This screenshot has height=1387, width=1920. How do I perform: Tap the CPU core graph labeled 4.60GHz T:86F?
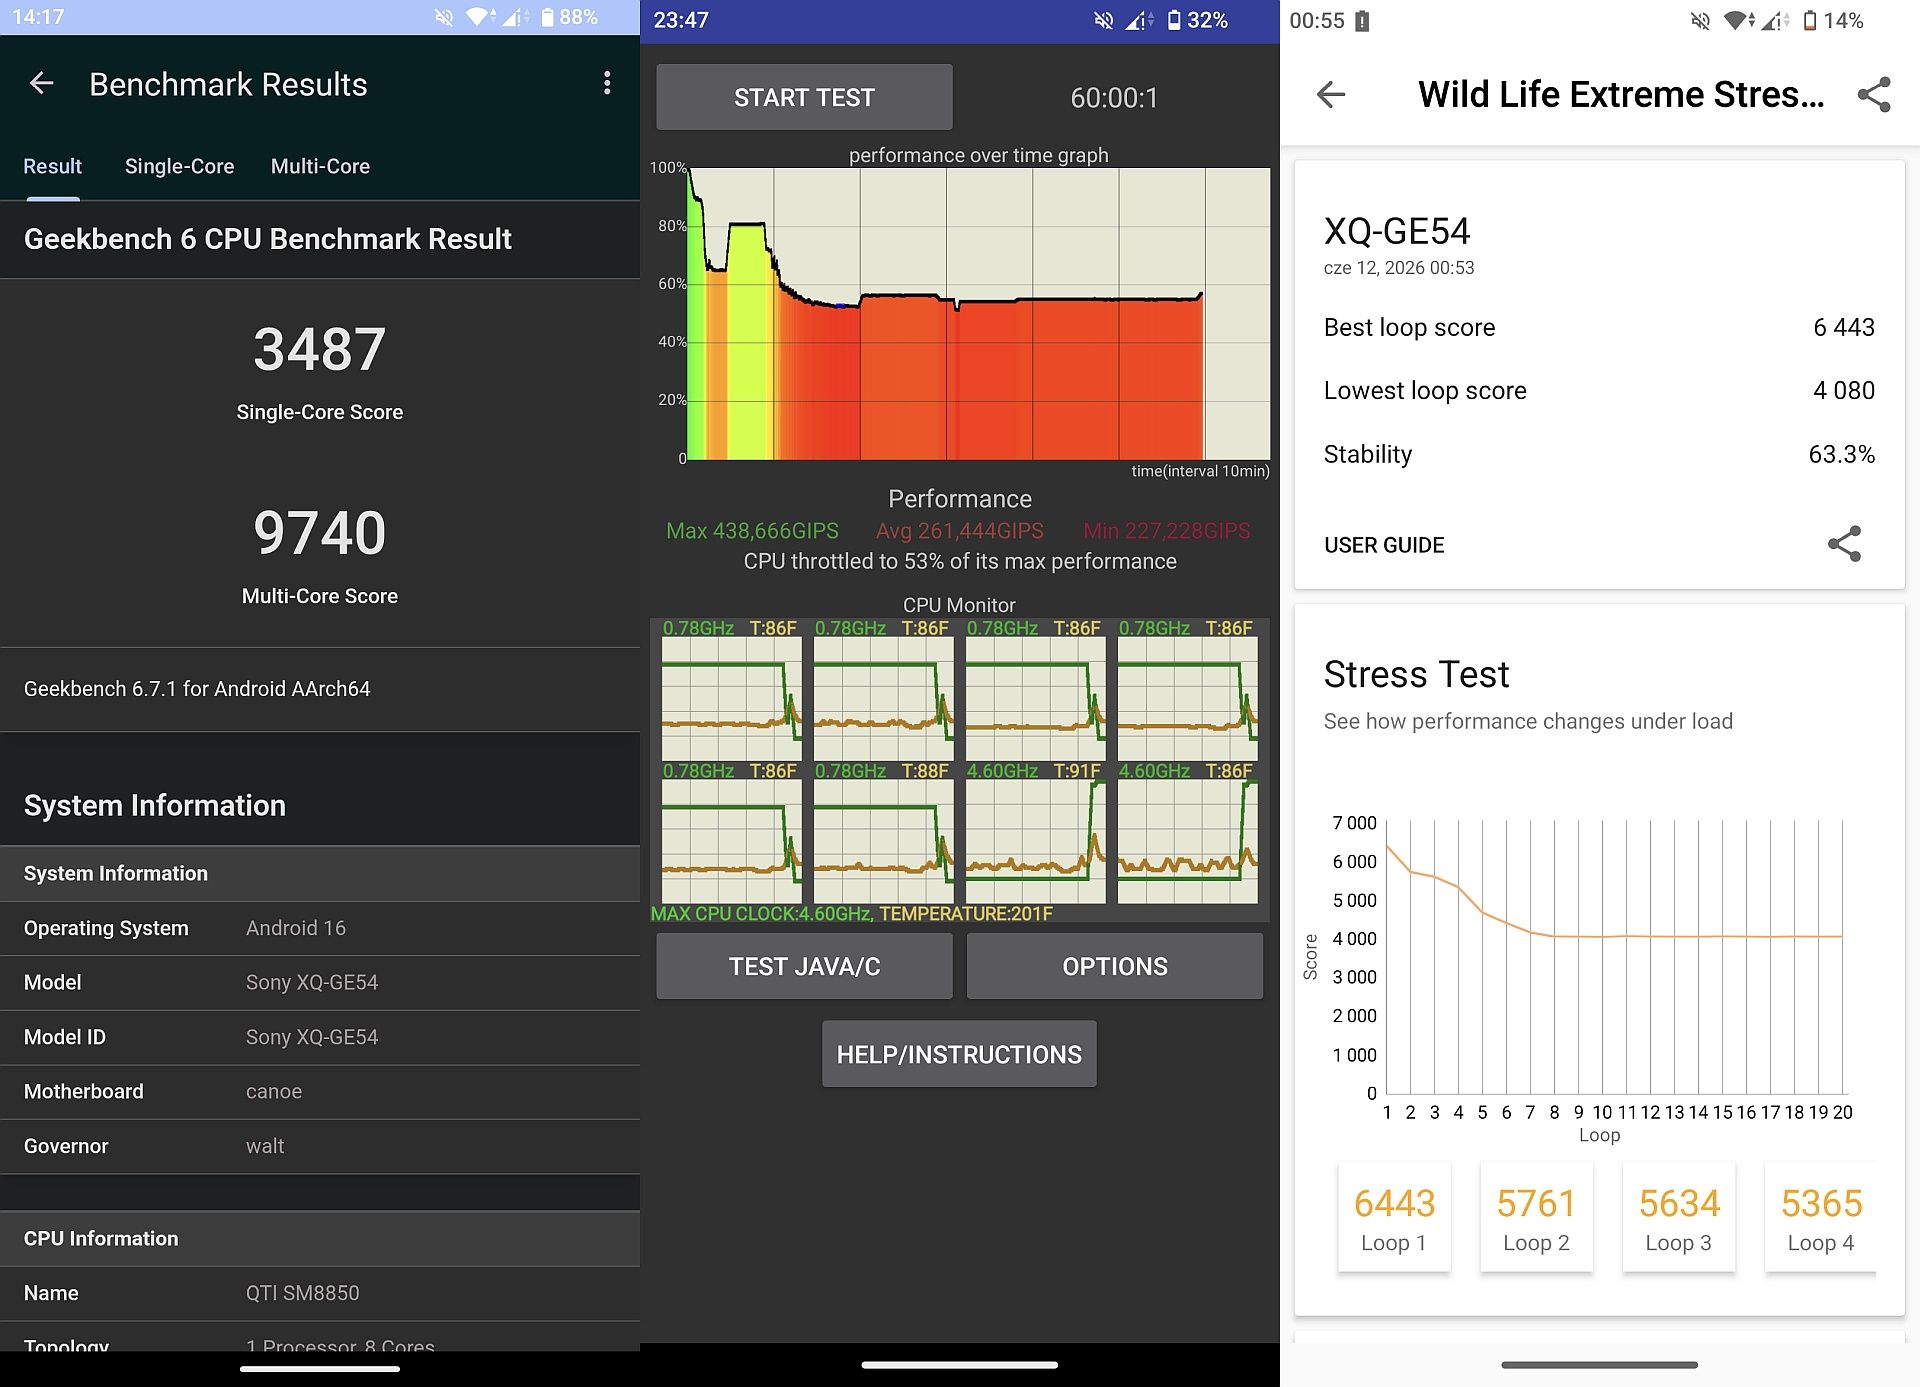(x=1188, y=836)
